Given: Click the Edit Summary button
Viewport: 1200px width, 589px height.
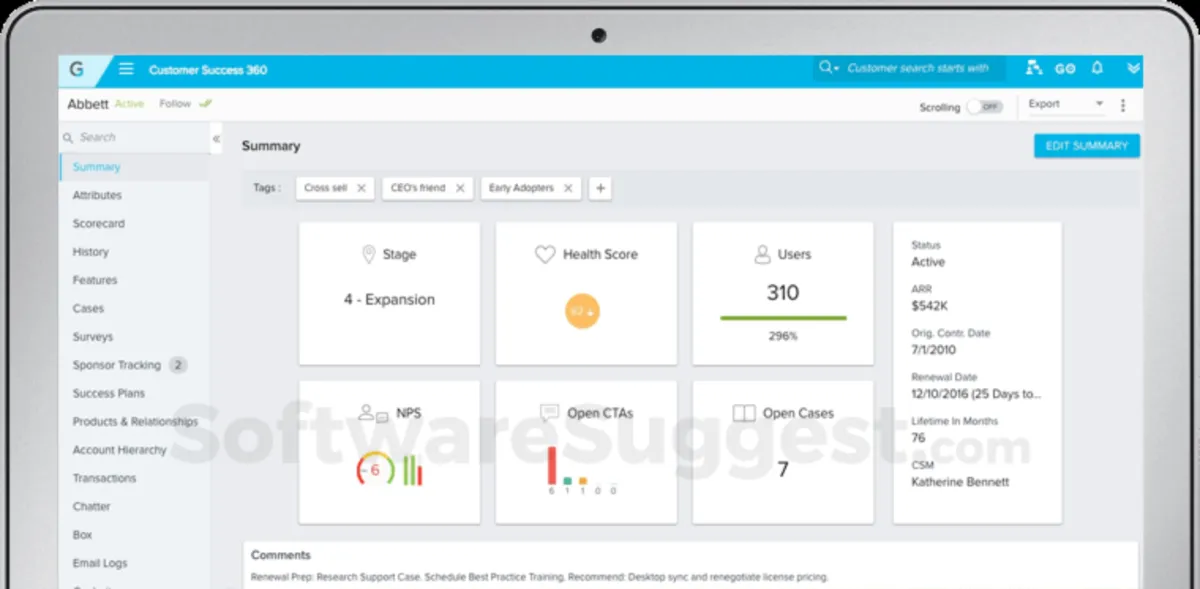Looking at the screenshot, I should (1087, 146).
